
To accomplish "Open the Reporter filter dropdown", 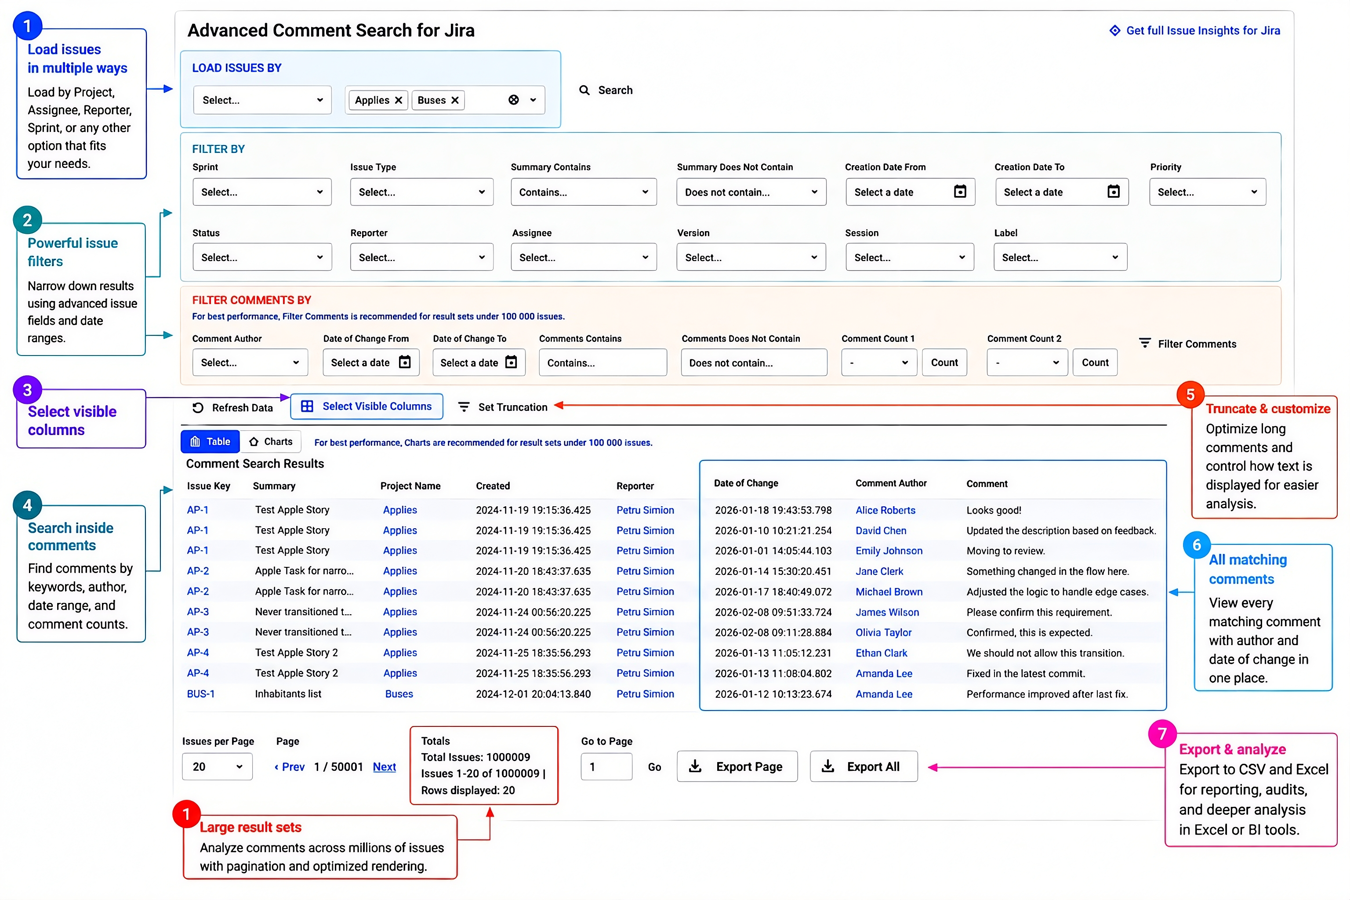I will click(x=422, y=257).
